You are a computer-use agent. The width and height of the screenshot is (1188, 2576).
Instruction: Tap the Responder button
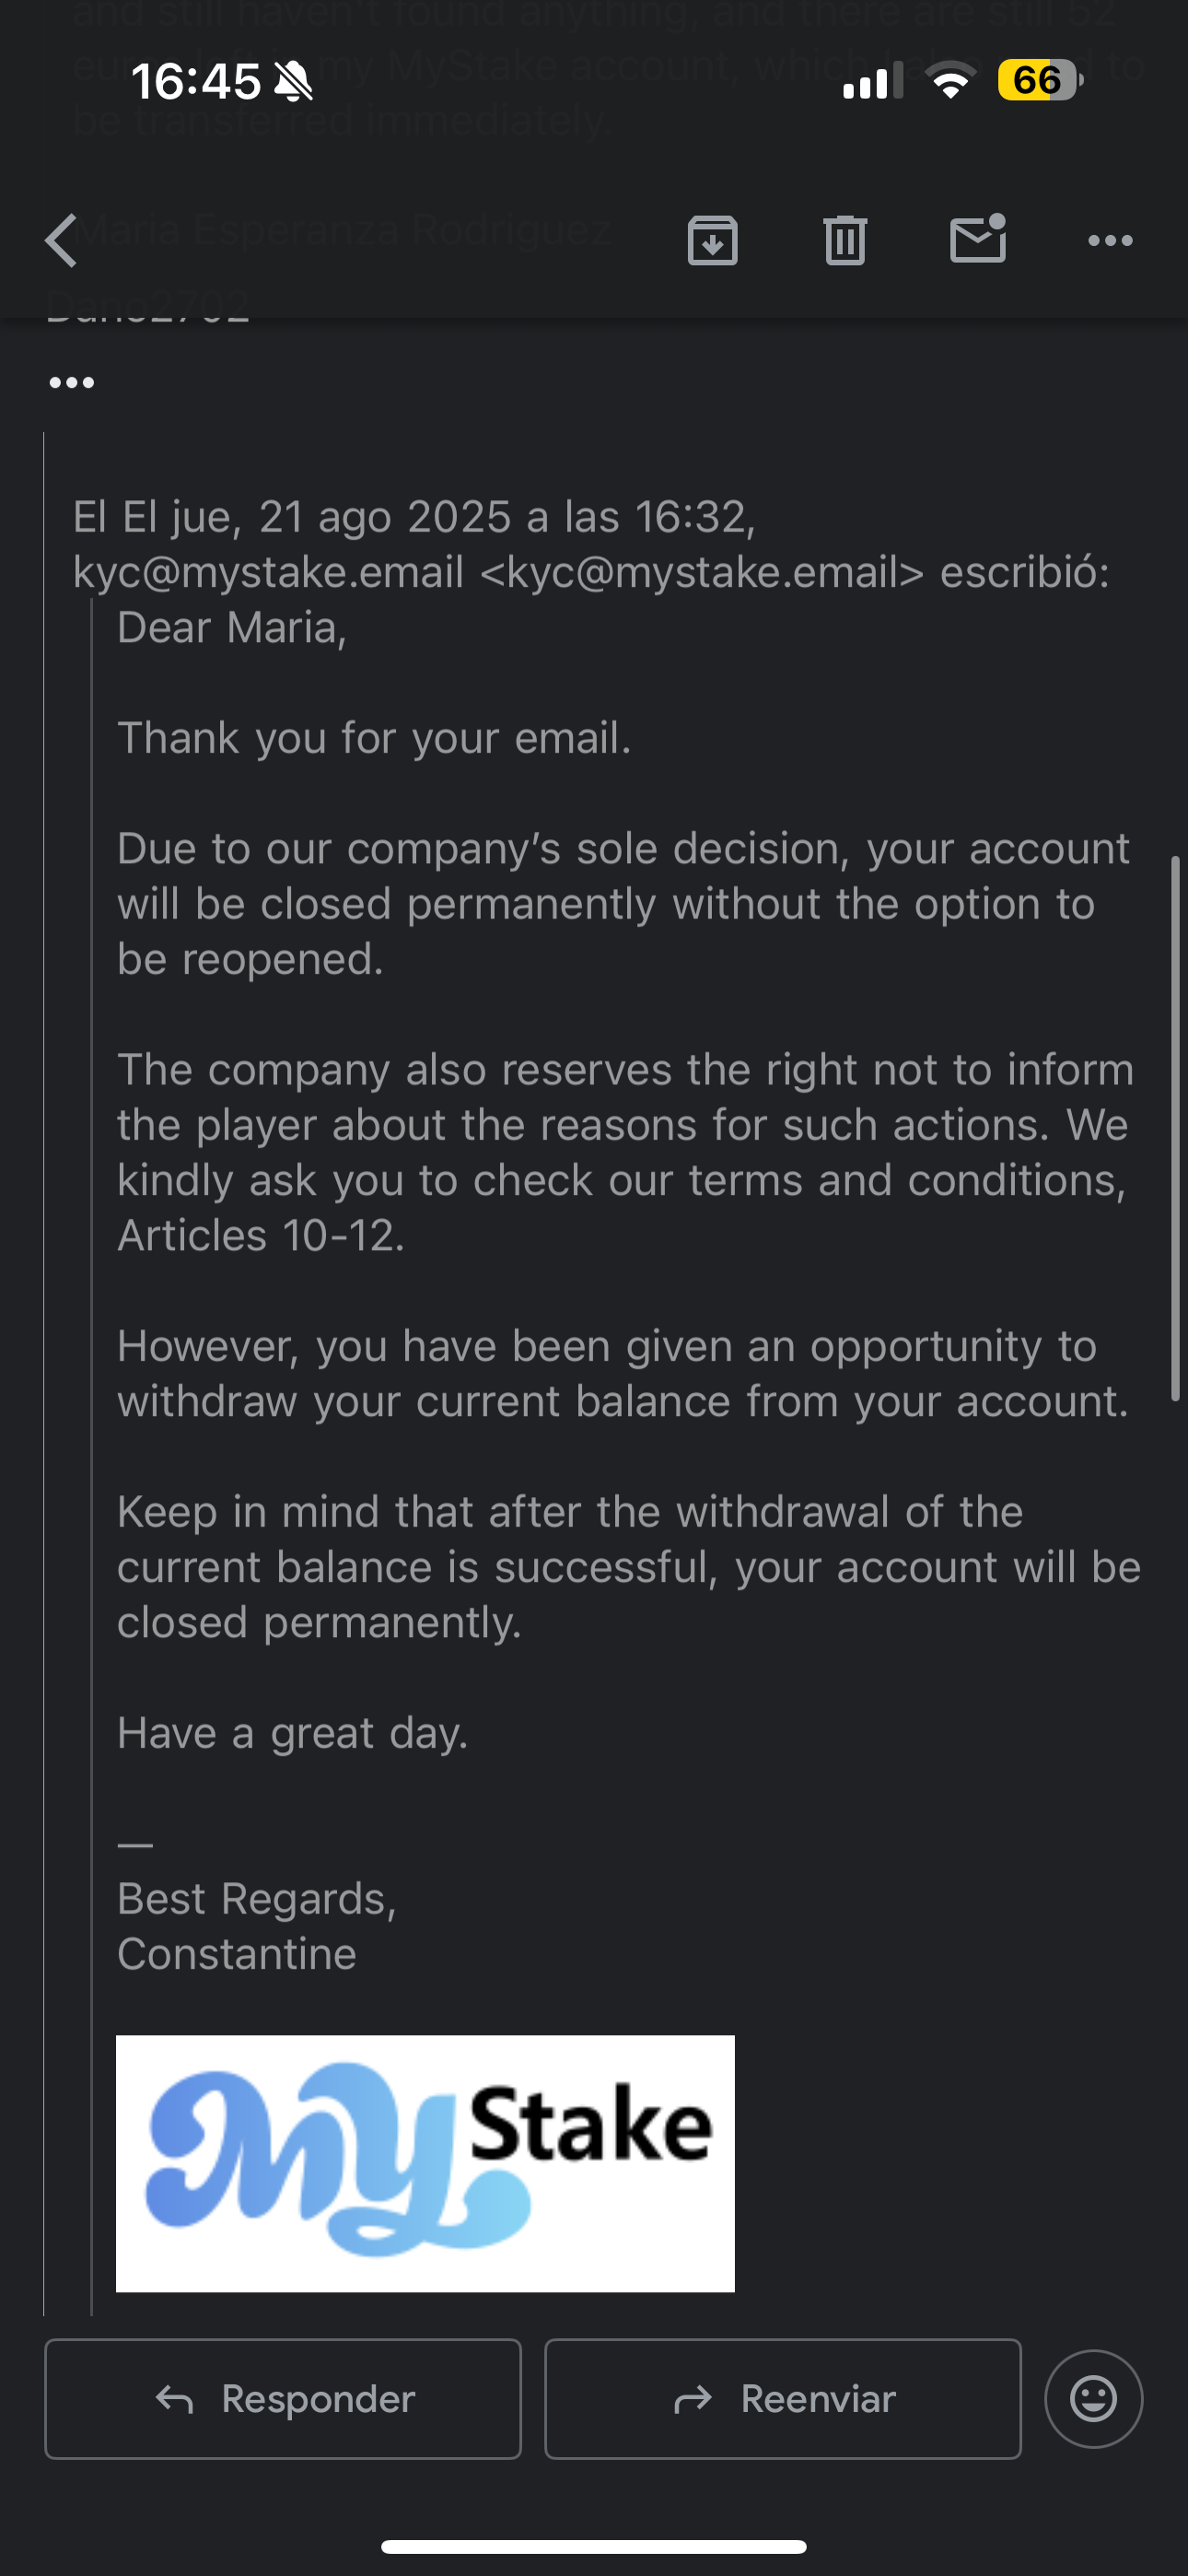point(283,2398)
